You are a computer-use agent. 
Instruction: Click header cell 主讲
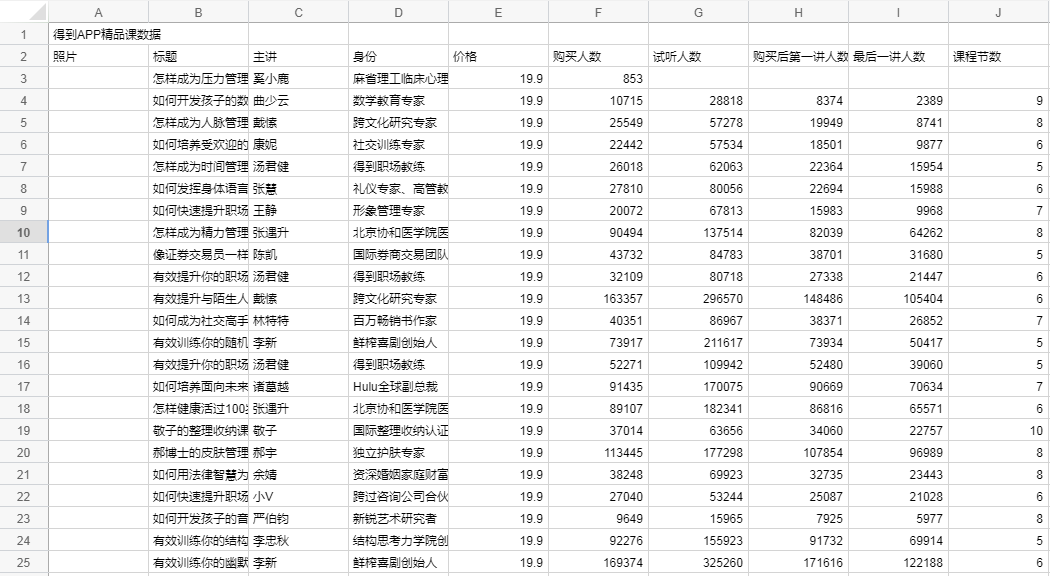tap(298, 56)
